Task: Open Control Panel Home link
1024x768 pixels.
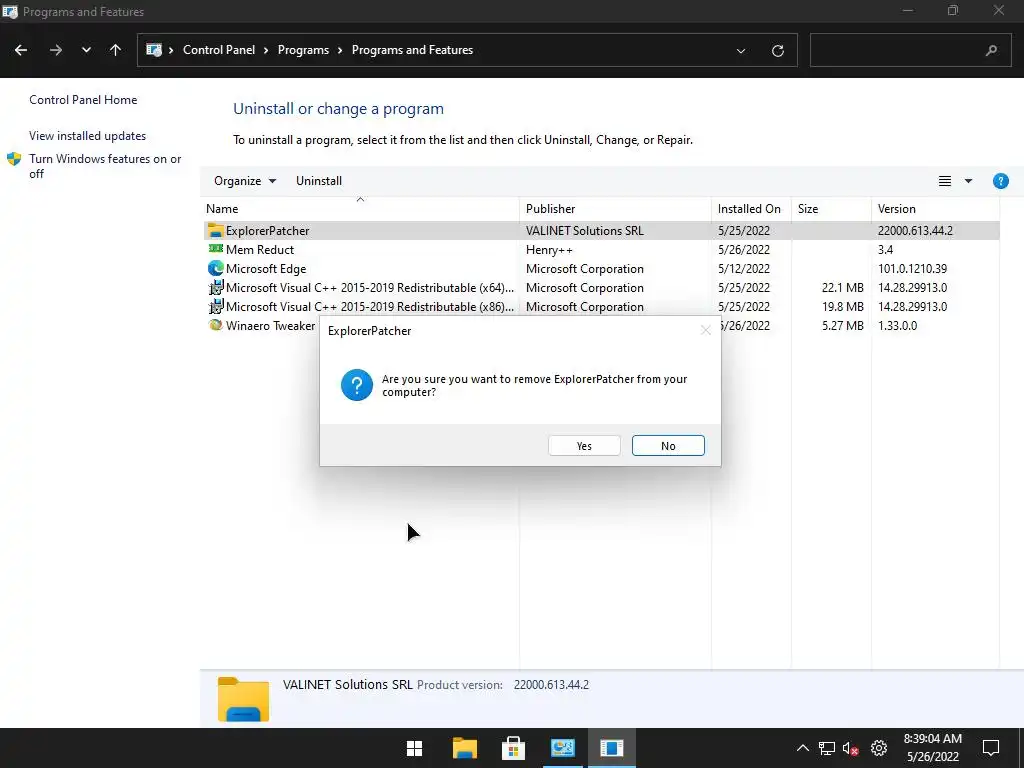Action: click(83, 100)
